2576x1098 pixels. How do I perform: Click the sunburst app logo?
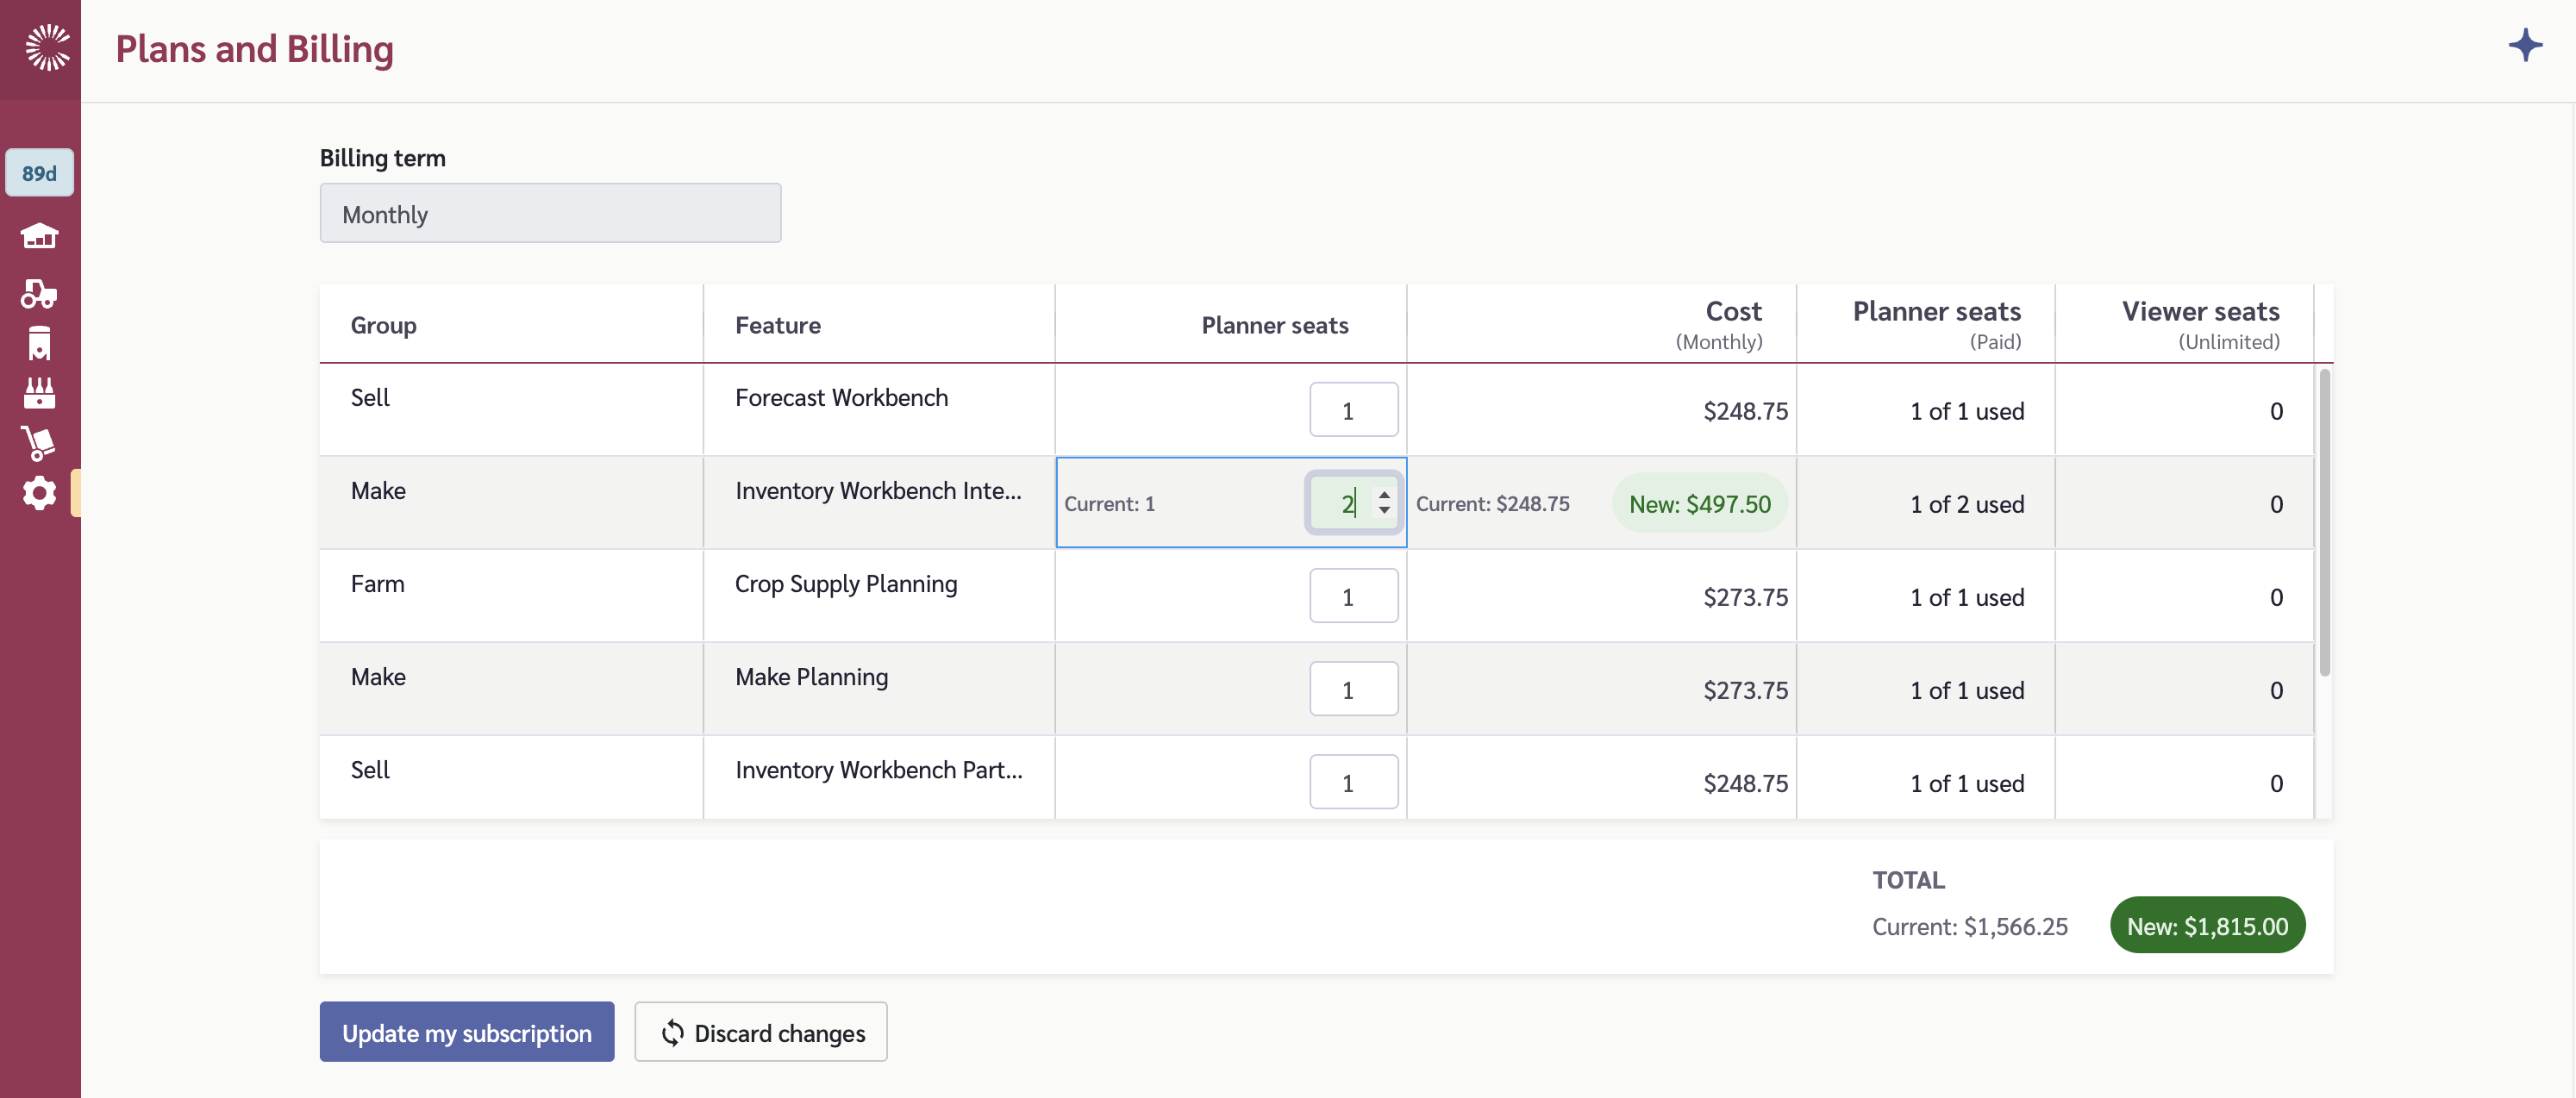[x=46, y=47]
